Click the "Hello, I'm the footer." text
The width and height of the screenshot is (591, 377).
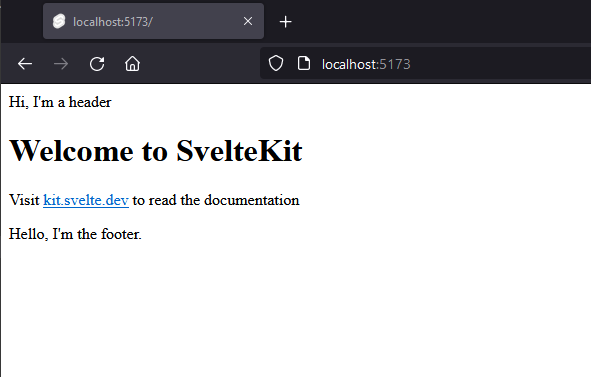click(x=75, y=234)
